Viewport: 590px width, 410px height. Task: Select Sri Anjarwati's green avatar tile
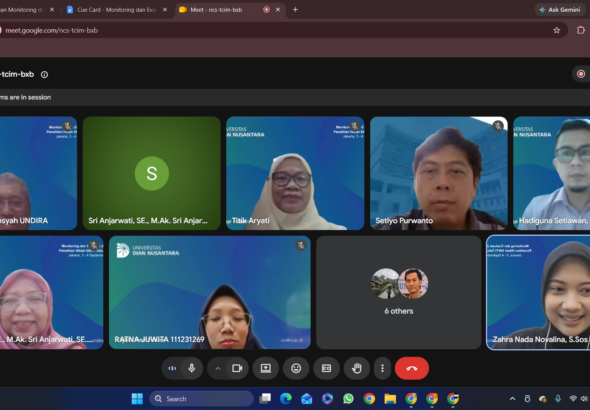tap(152, 173)
